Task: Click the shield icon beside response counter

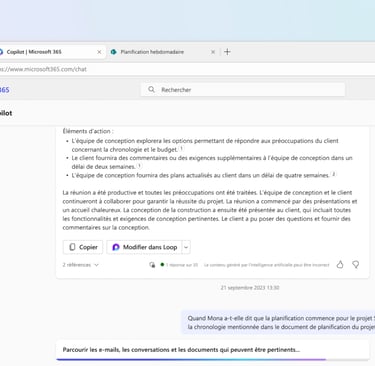Action: point(152,265)
